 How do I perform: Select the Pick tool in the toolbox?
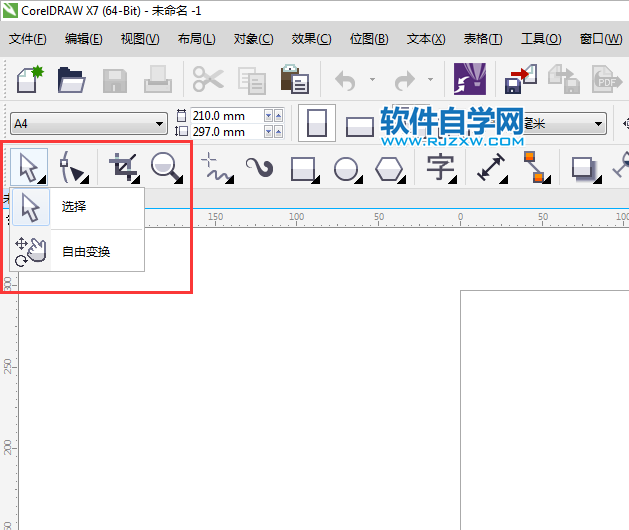tap(29, 167)
